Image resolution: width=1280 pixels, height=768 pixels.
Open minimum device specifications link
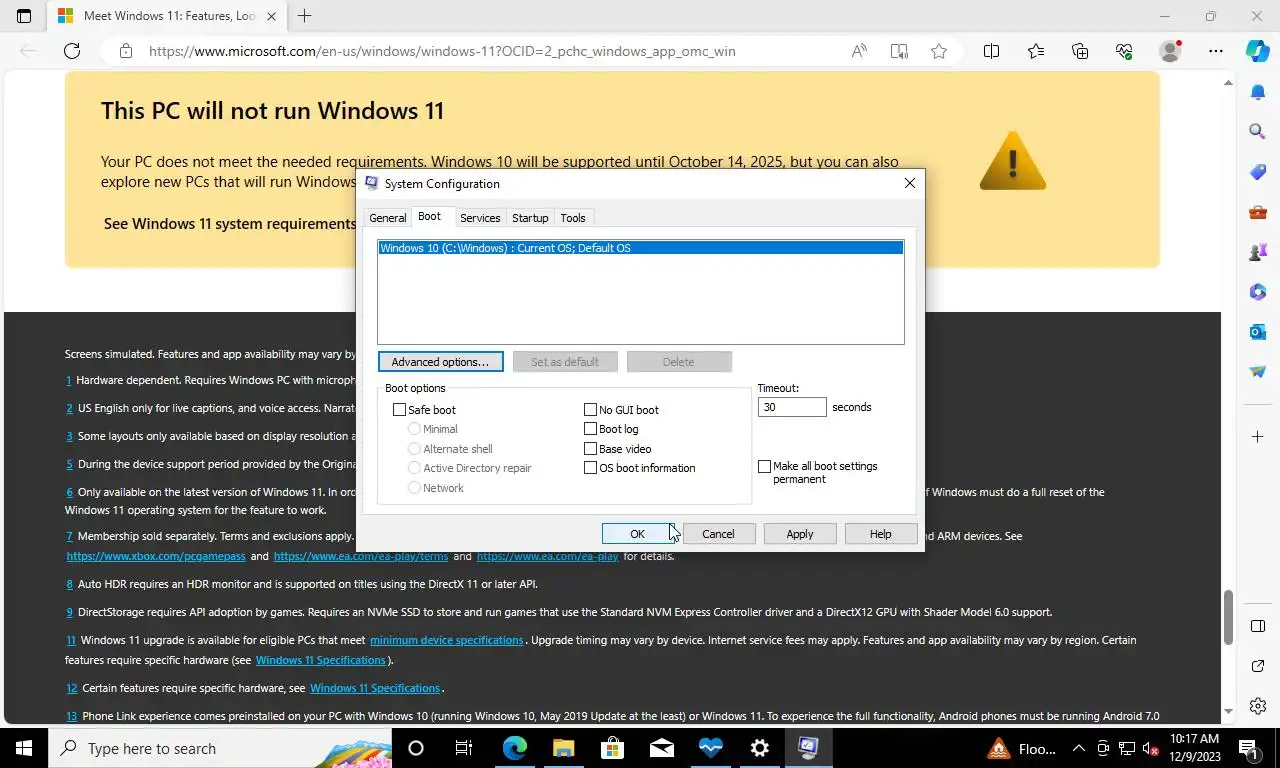pos(446,640)
